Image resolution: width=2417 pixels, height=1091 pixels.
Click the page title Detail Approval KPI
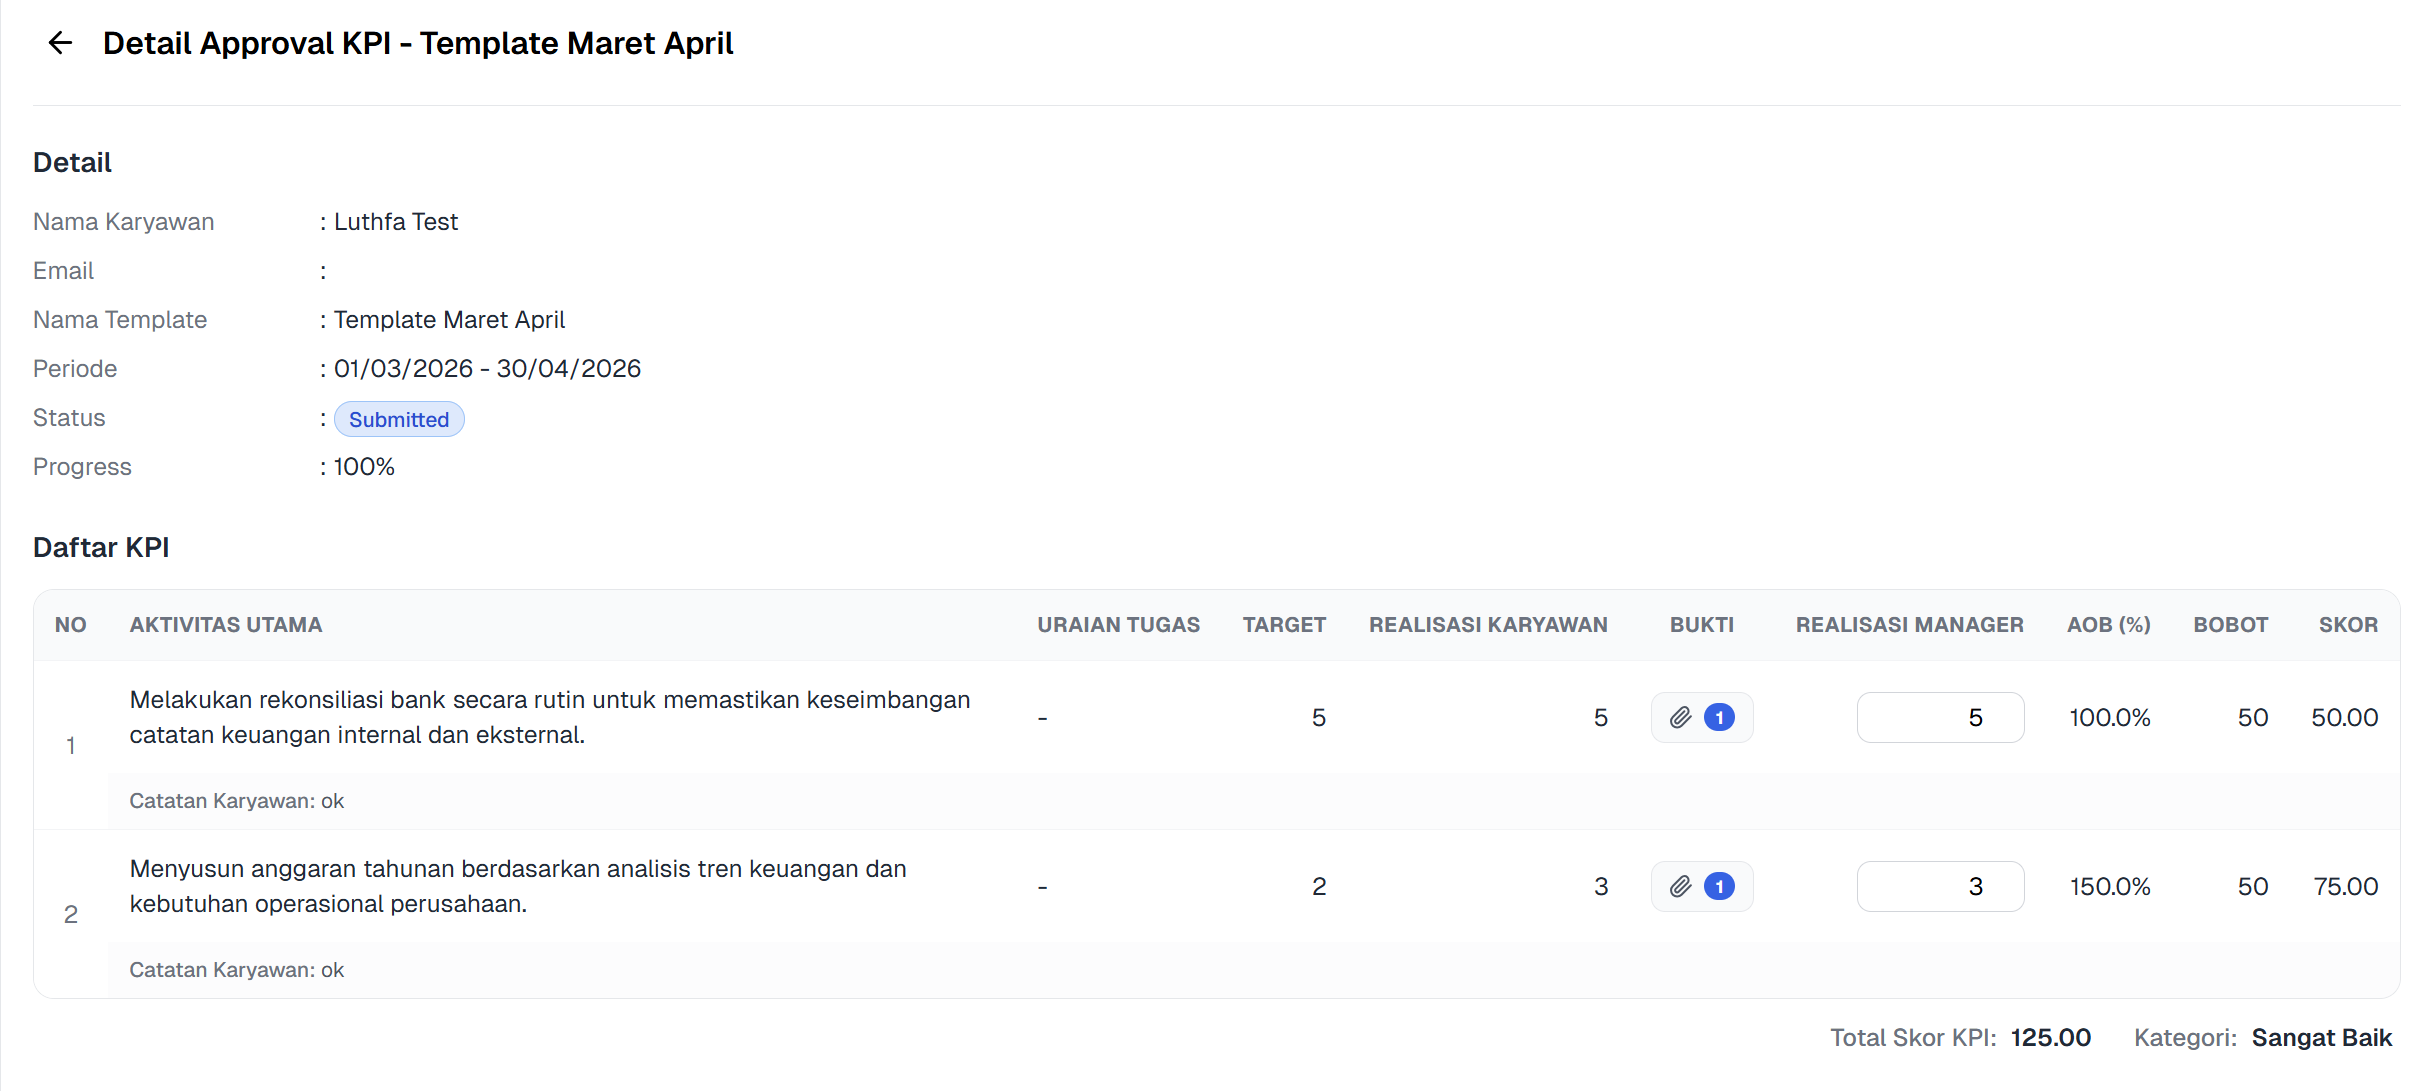(418, 43)
